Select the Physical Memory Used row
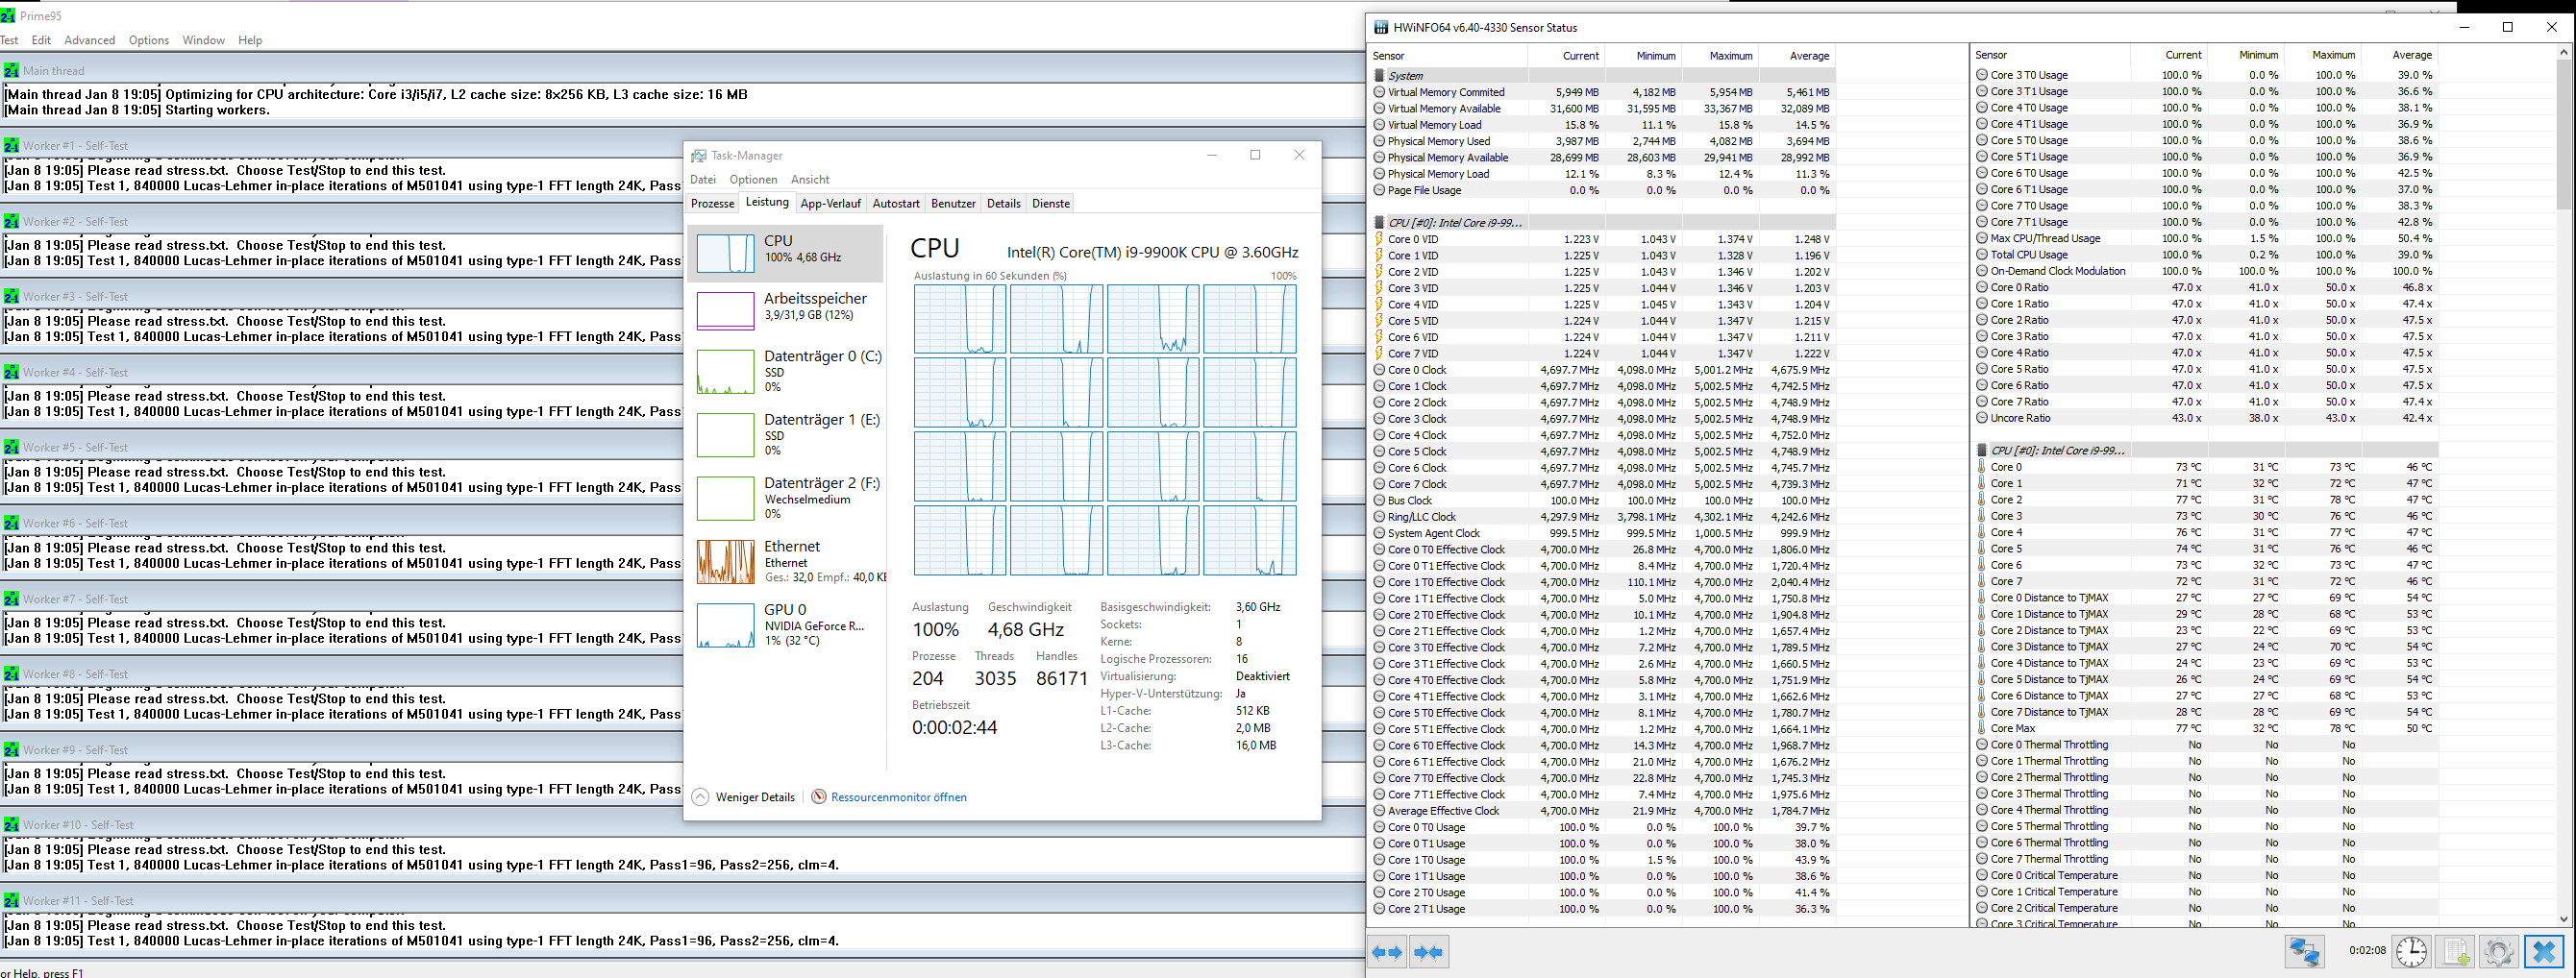Image resolution: width=2576 pixels, height=978 pixels. pos(1602,141)
